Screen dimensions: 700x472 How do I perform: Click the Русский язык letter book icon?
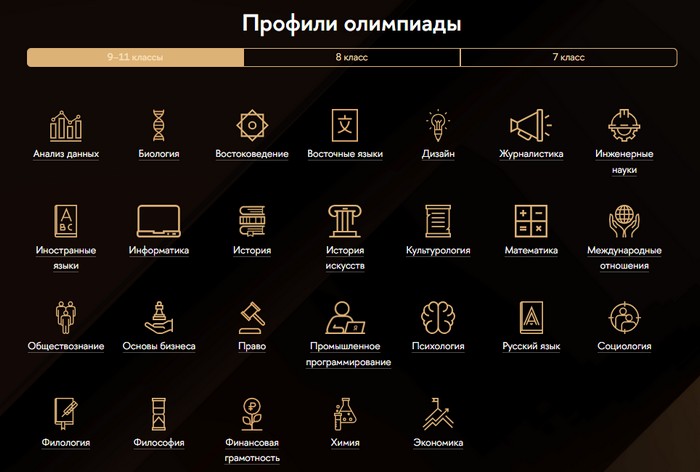(x=531, y=317)
